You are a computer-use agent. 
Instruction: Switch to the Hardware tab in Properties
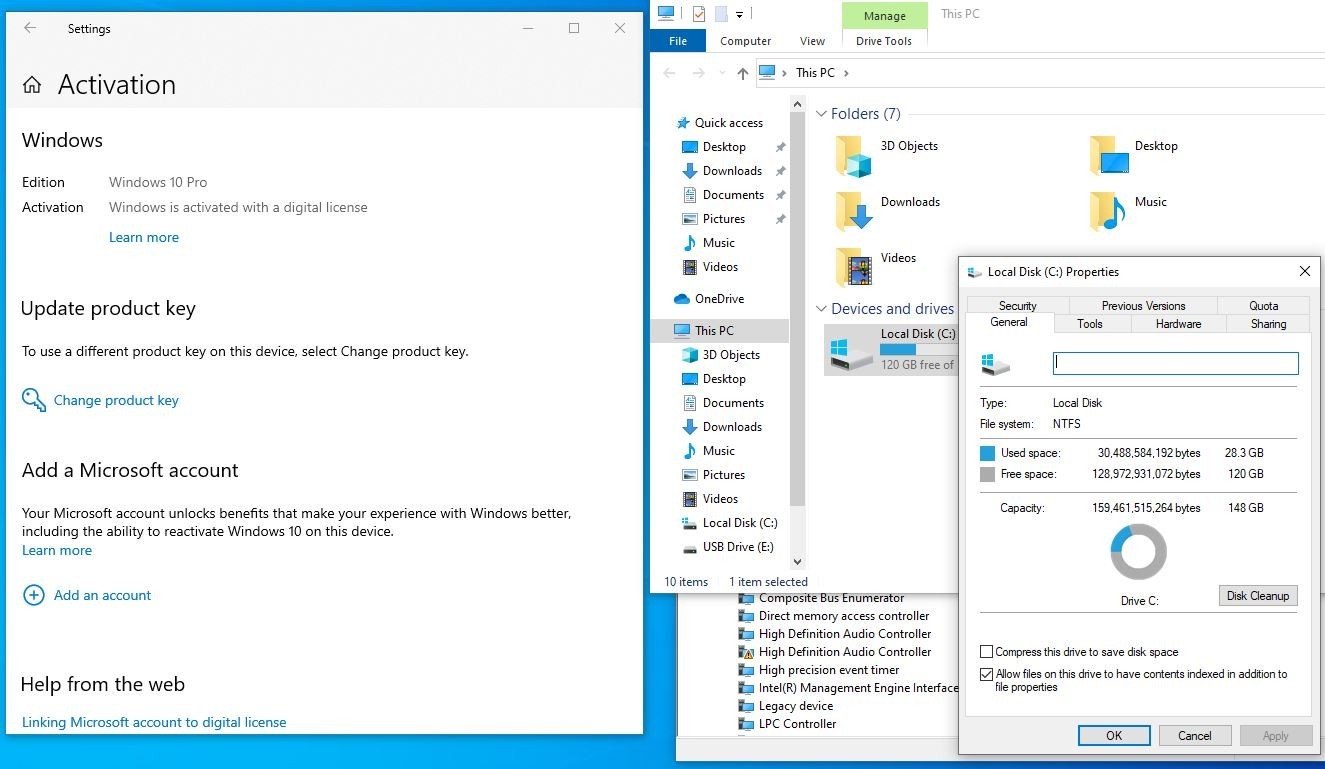click(1178, 324)
